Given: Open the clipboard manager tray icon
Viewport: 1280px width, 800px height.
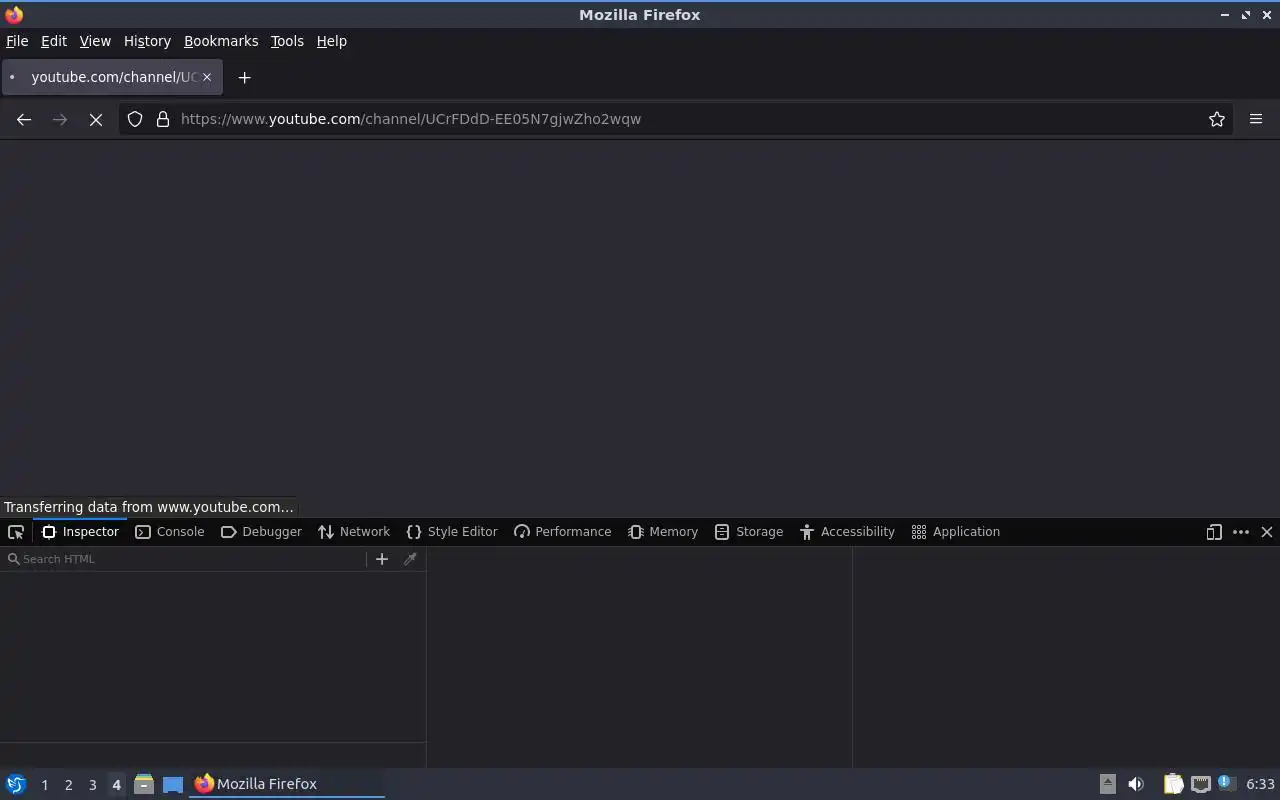Looking at the screenshot, I should (1173, 784).
